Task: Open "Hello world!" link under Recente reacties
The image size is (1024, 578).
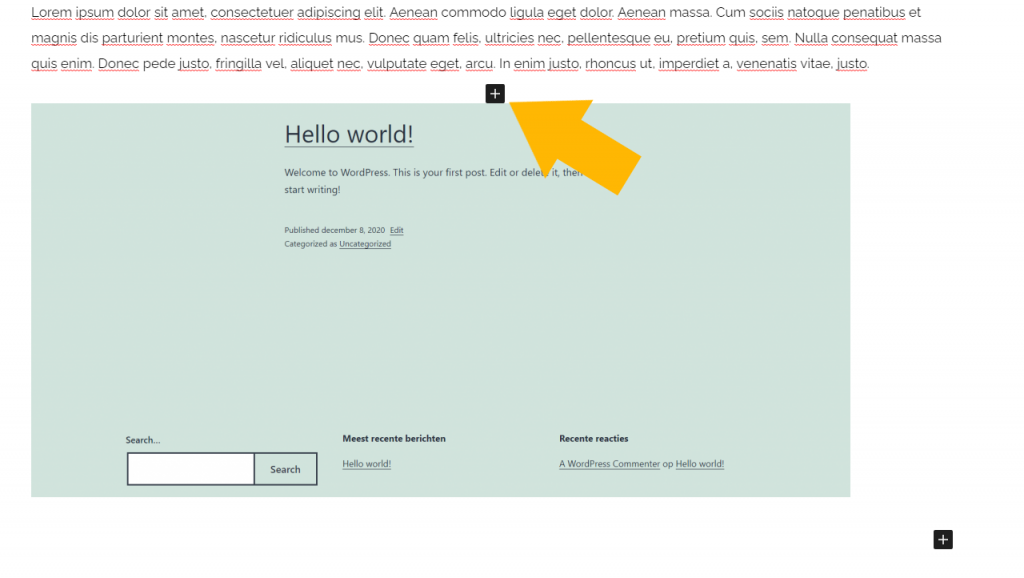Action: click(x=699, y=464)
